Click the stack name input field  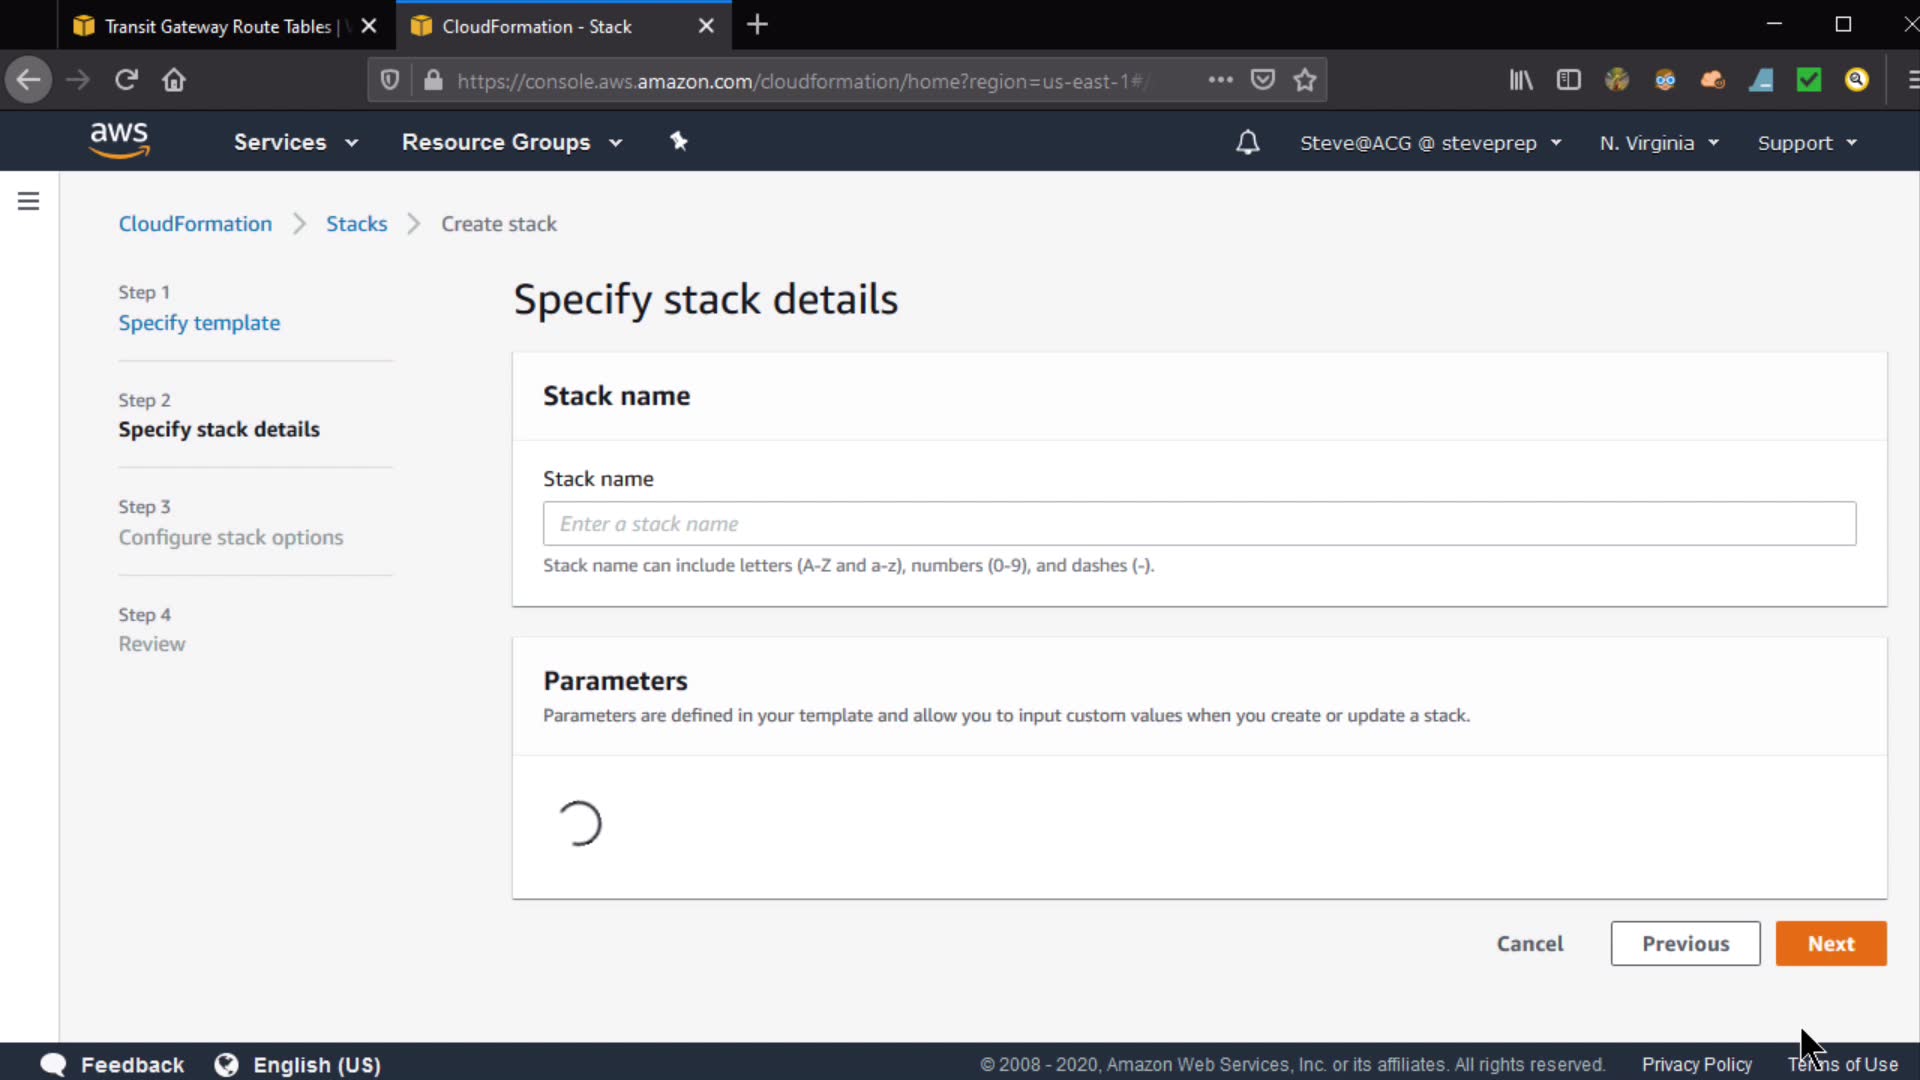(x=1198, y=524)
